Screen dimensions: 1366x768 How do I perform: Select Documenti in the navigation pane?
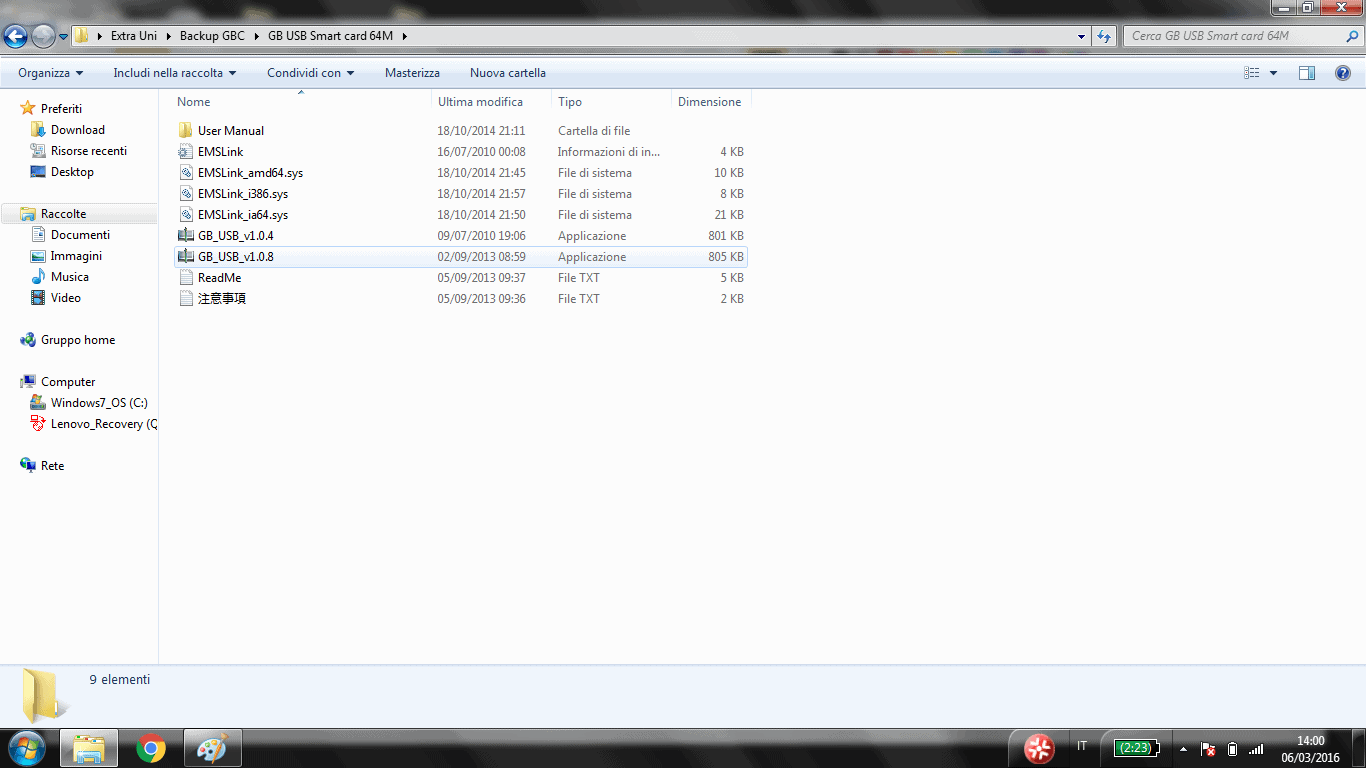click(80, 235)
